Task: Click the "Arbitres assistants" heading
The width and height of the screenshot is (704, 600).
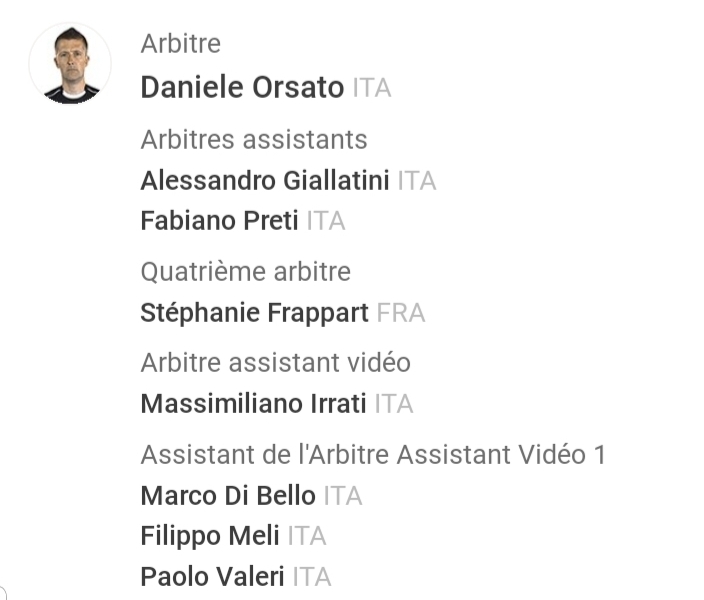Action: pos(254,140)
